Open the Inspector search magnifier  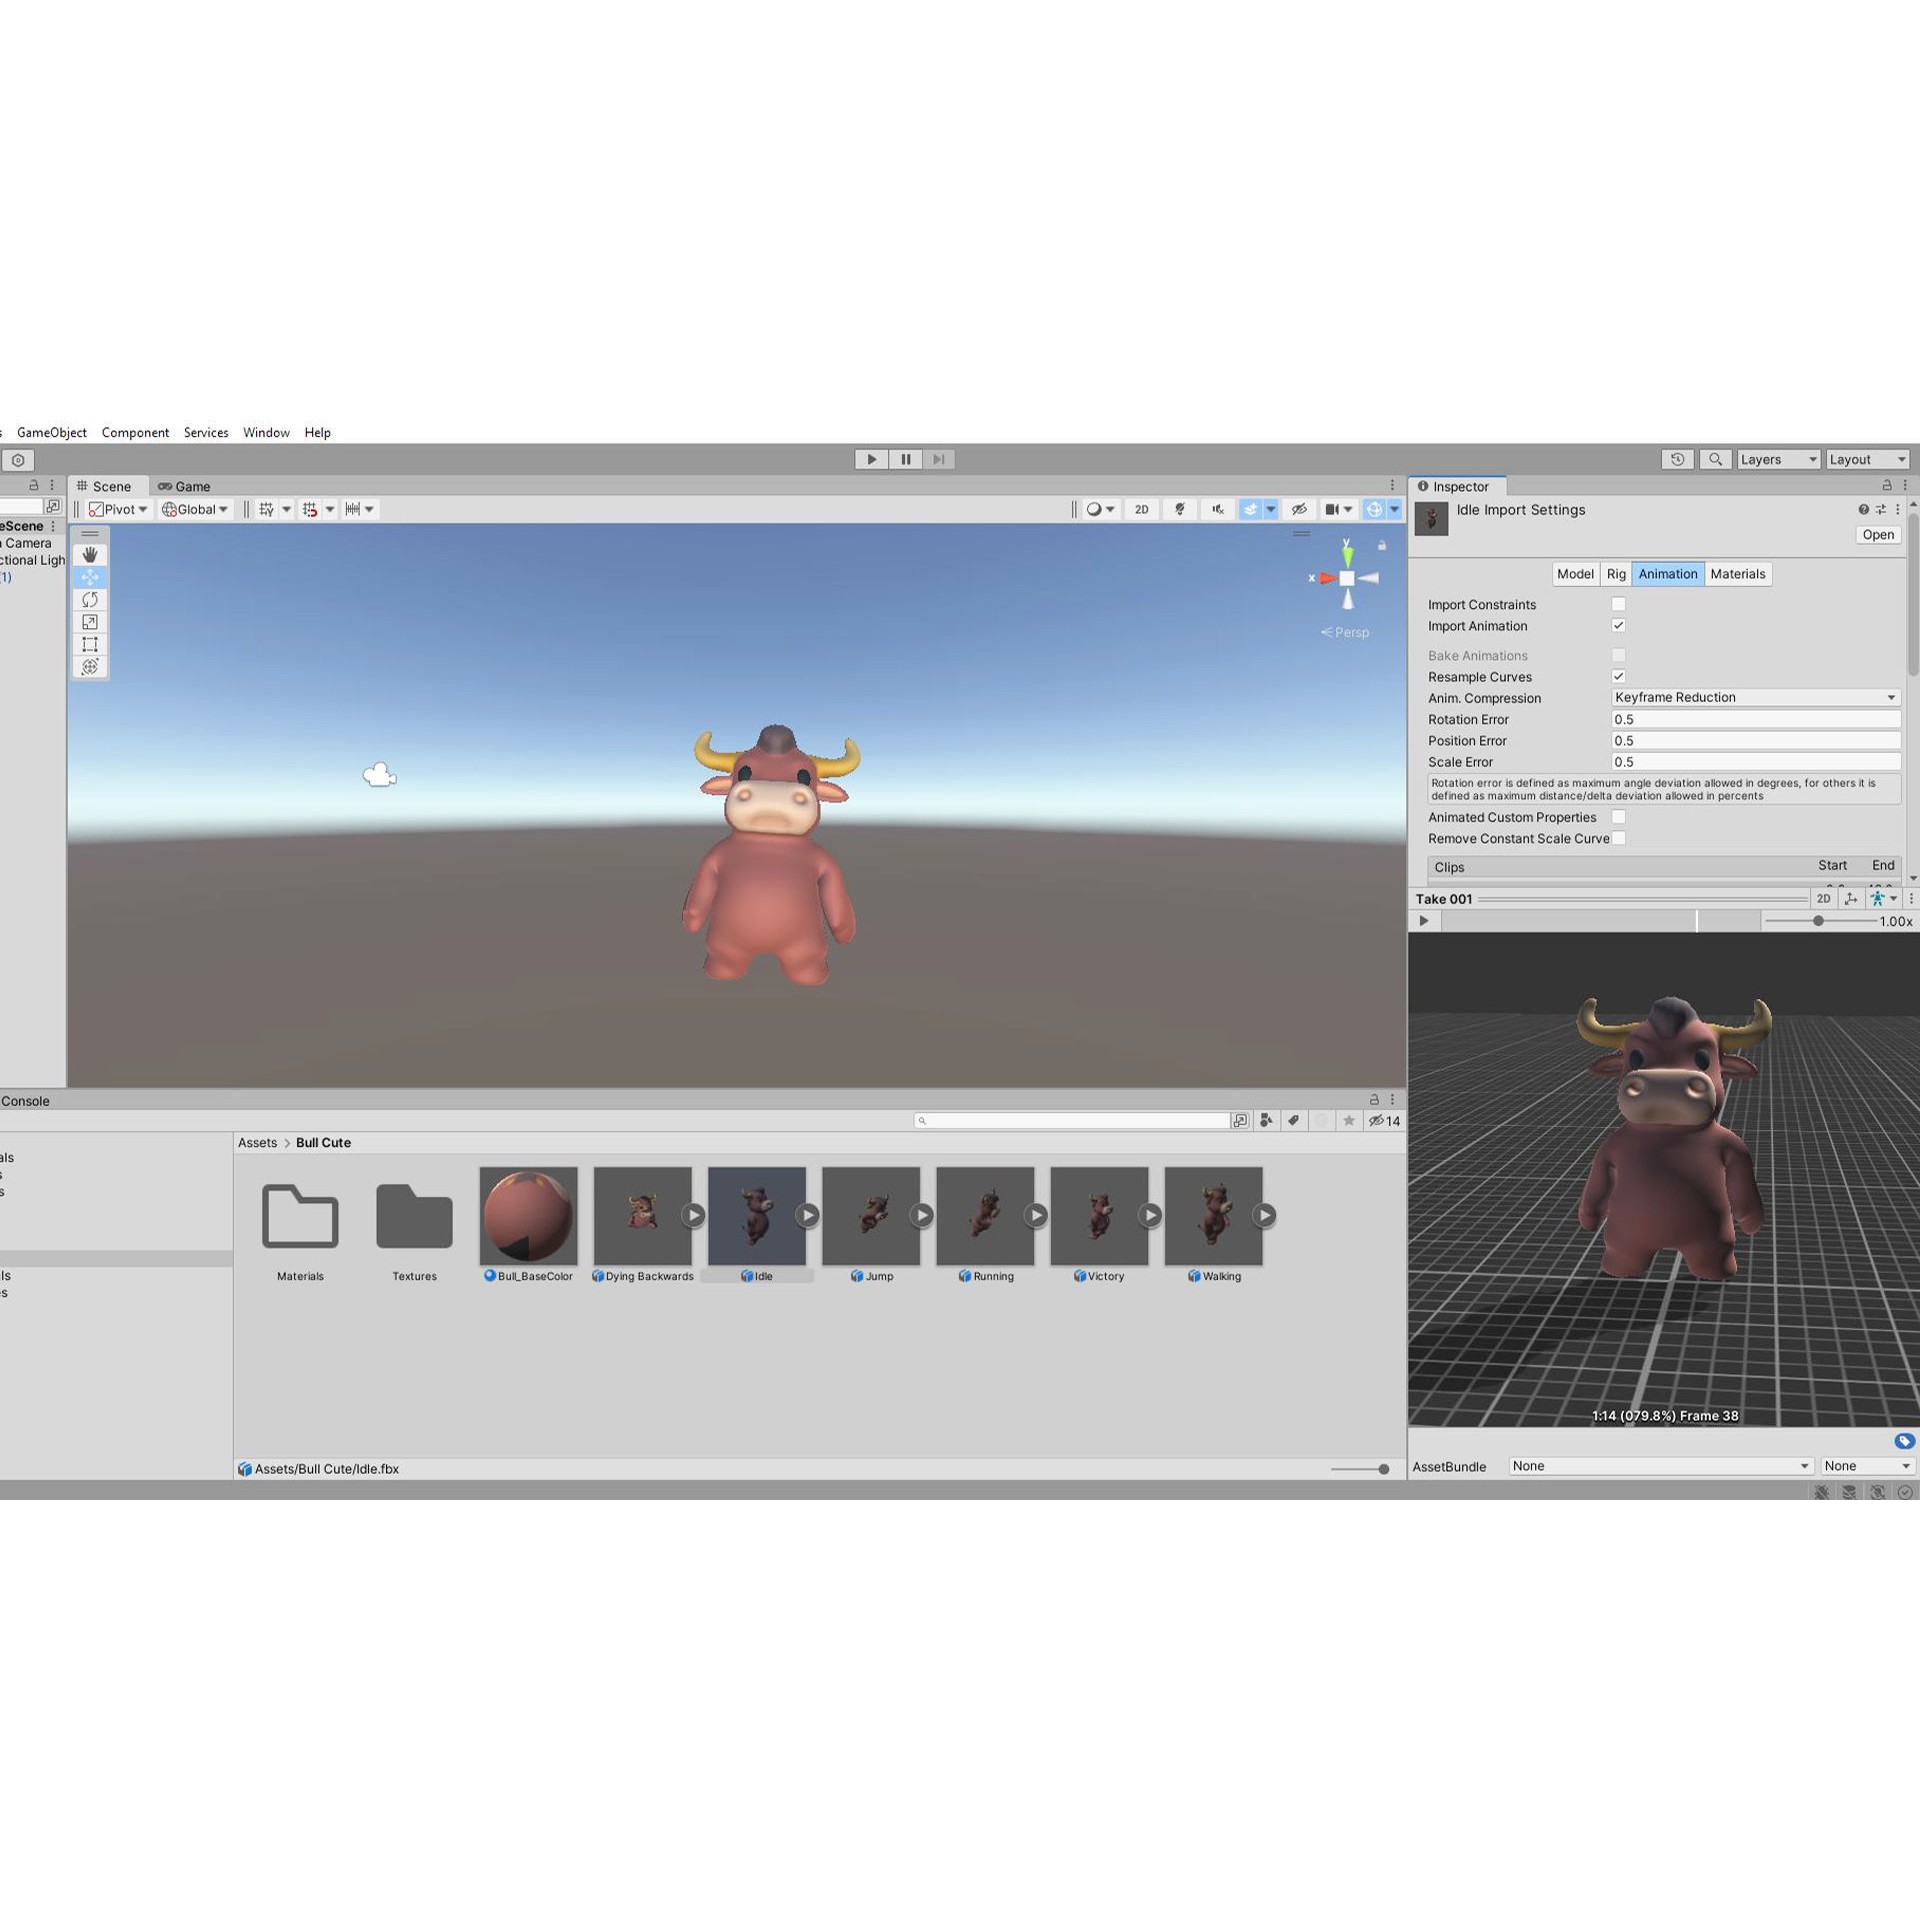coord(1714,459)
